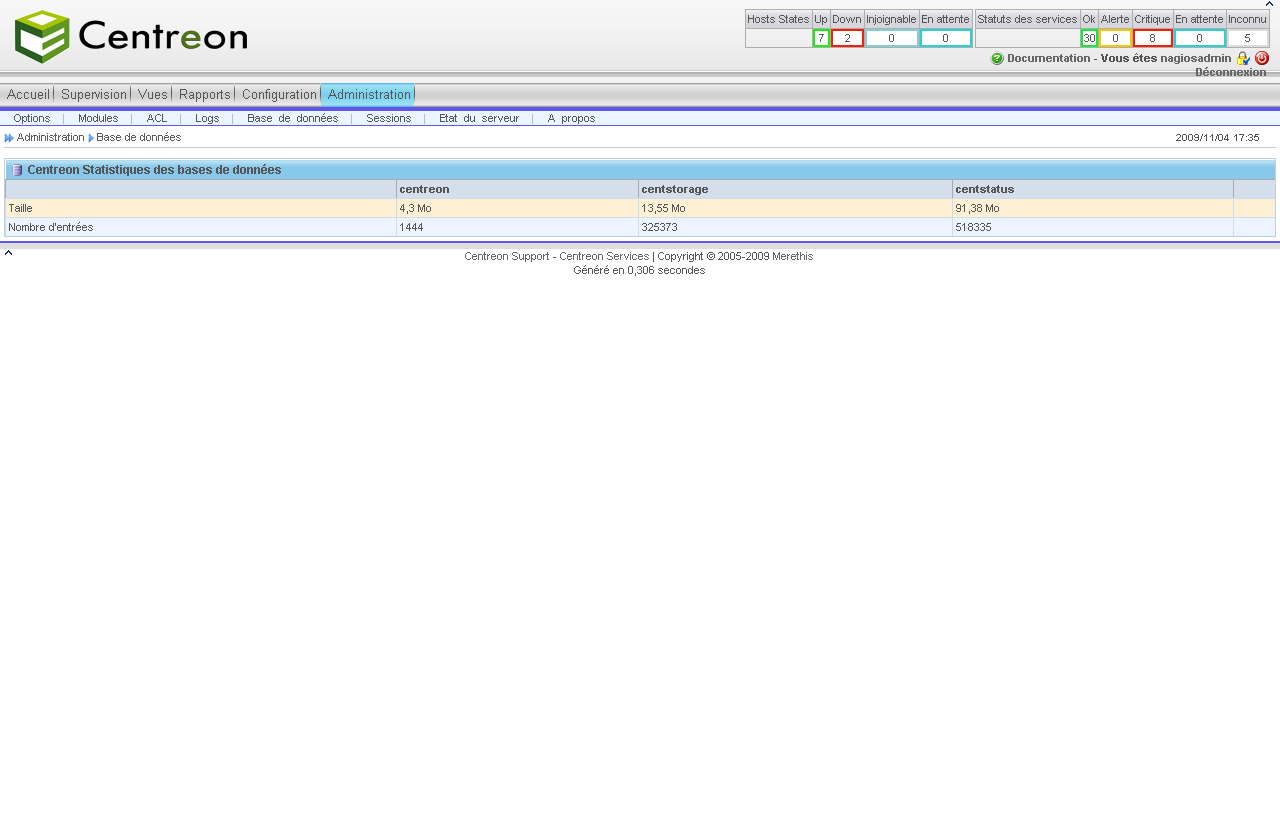Click the Déconnexion link
The width and height of the screenshot is (1280, 837).
pos(1230,72)
